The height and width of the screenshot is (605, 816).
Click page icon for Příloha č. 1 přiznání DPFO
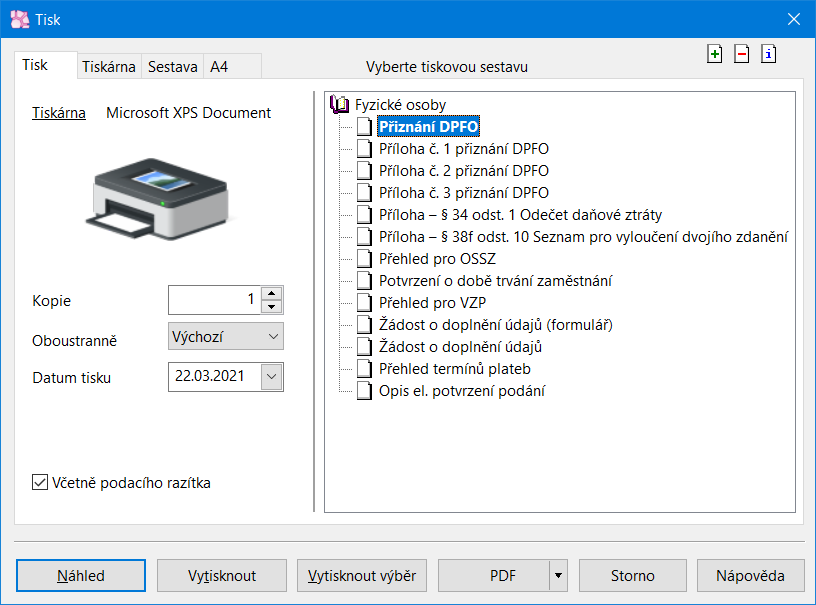coord(364,149)
